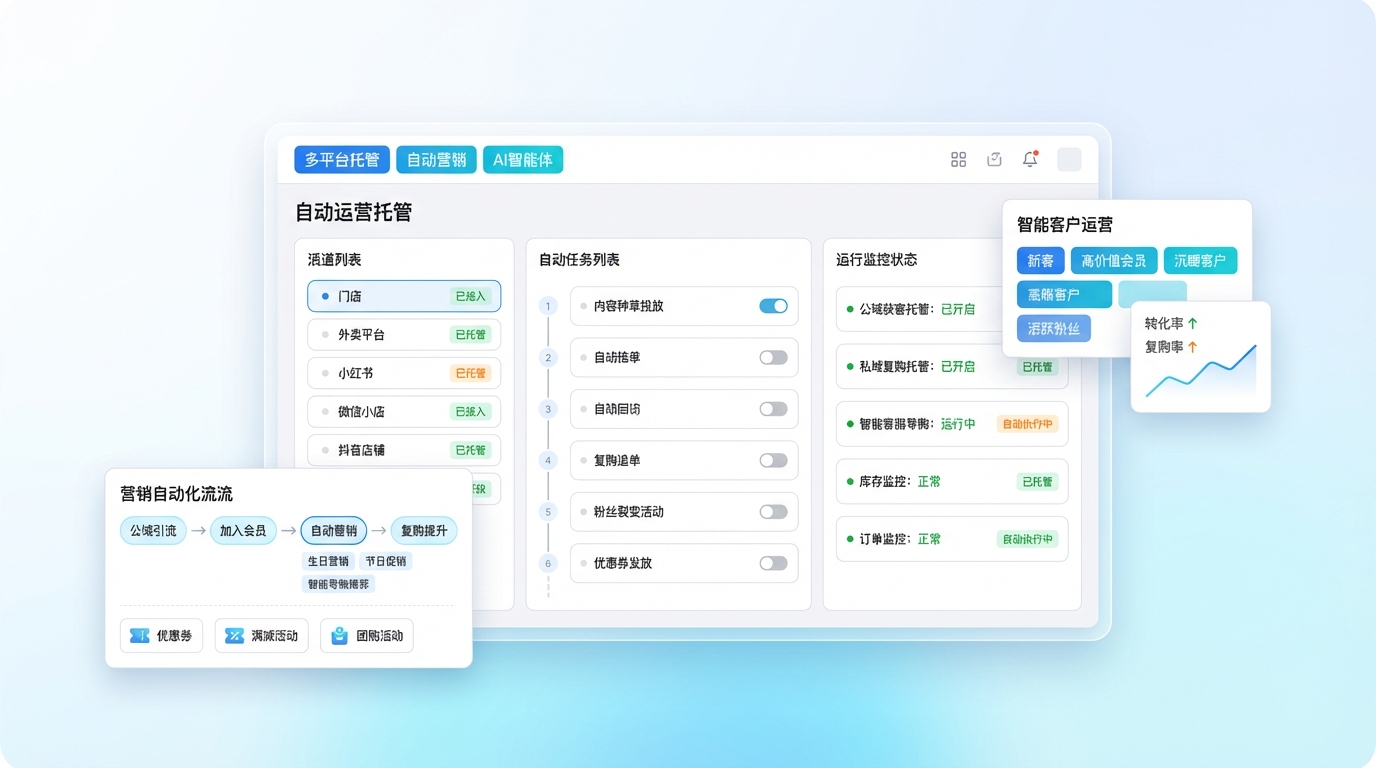The width and height of the screenshot is (1376, 768).
Task: Switch to the 多平台托管 tab
Action: click(342, 160)
